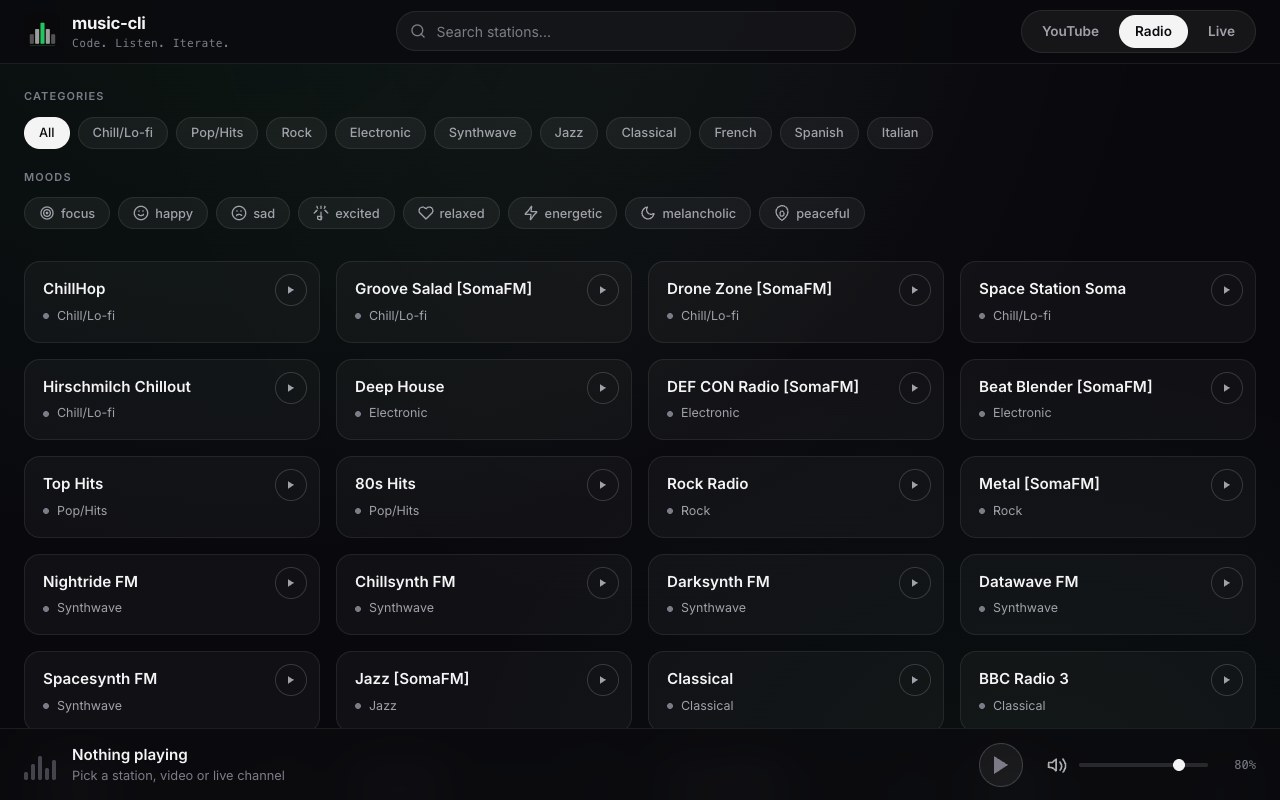Select the Radio tab
The image size is (1280, 800).
pyautogui.click(x=1153, y=31)
